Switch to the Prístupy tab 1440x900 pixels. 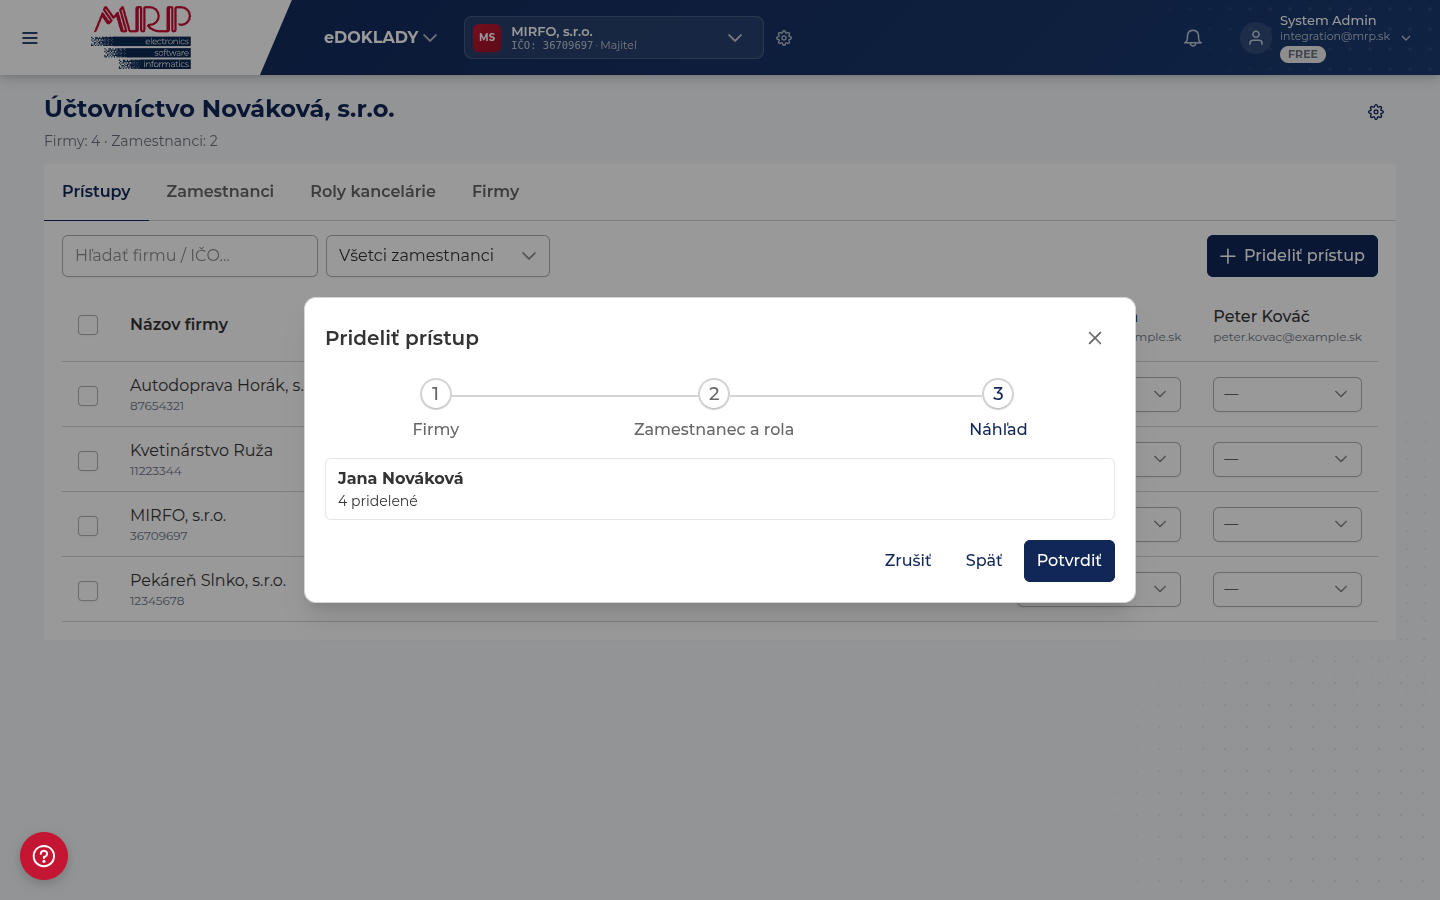96,191
